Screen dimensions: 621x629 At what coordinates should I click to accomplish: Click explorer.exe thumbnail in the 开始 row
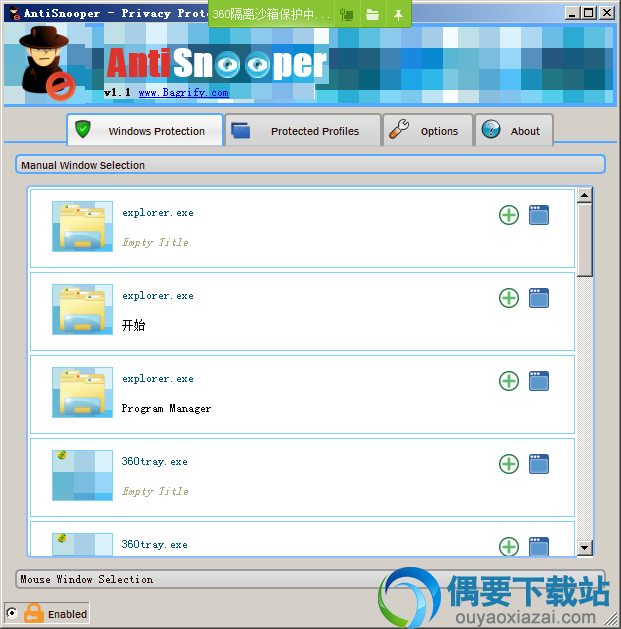(x=82, y=310)
